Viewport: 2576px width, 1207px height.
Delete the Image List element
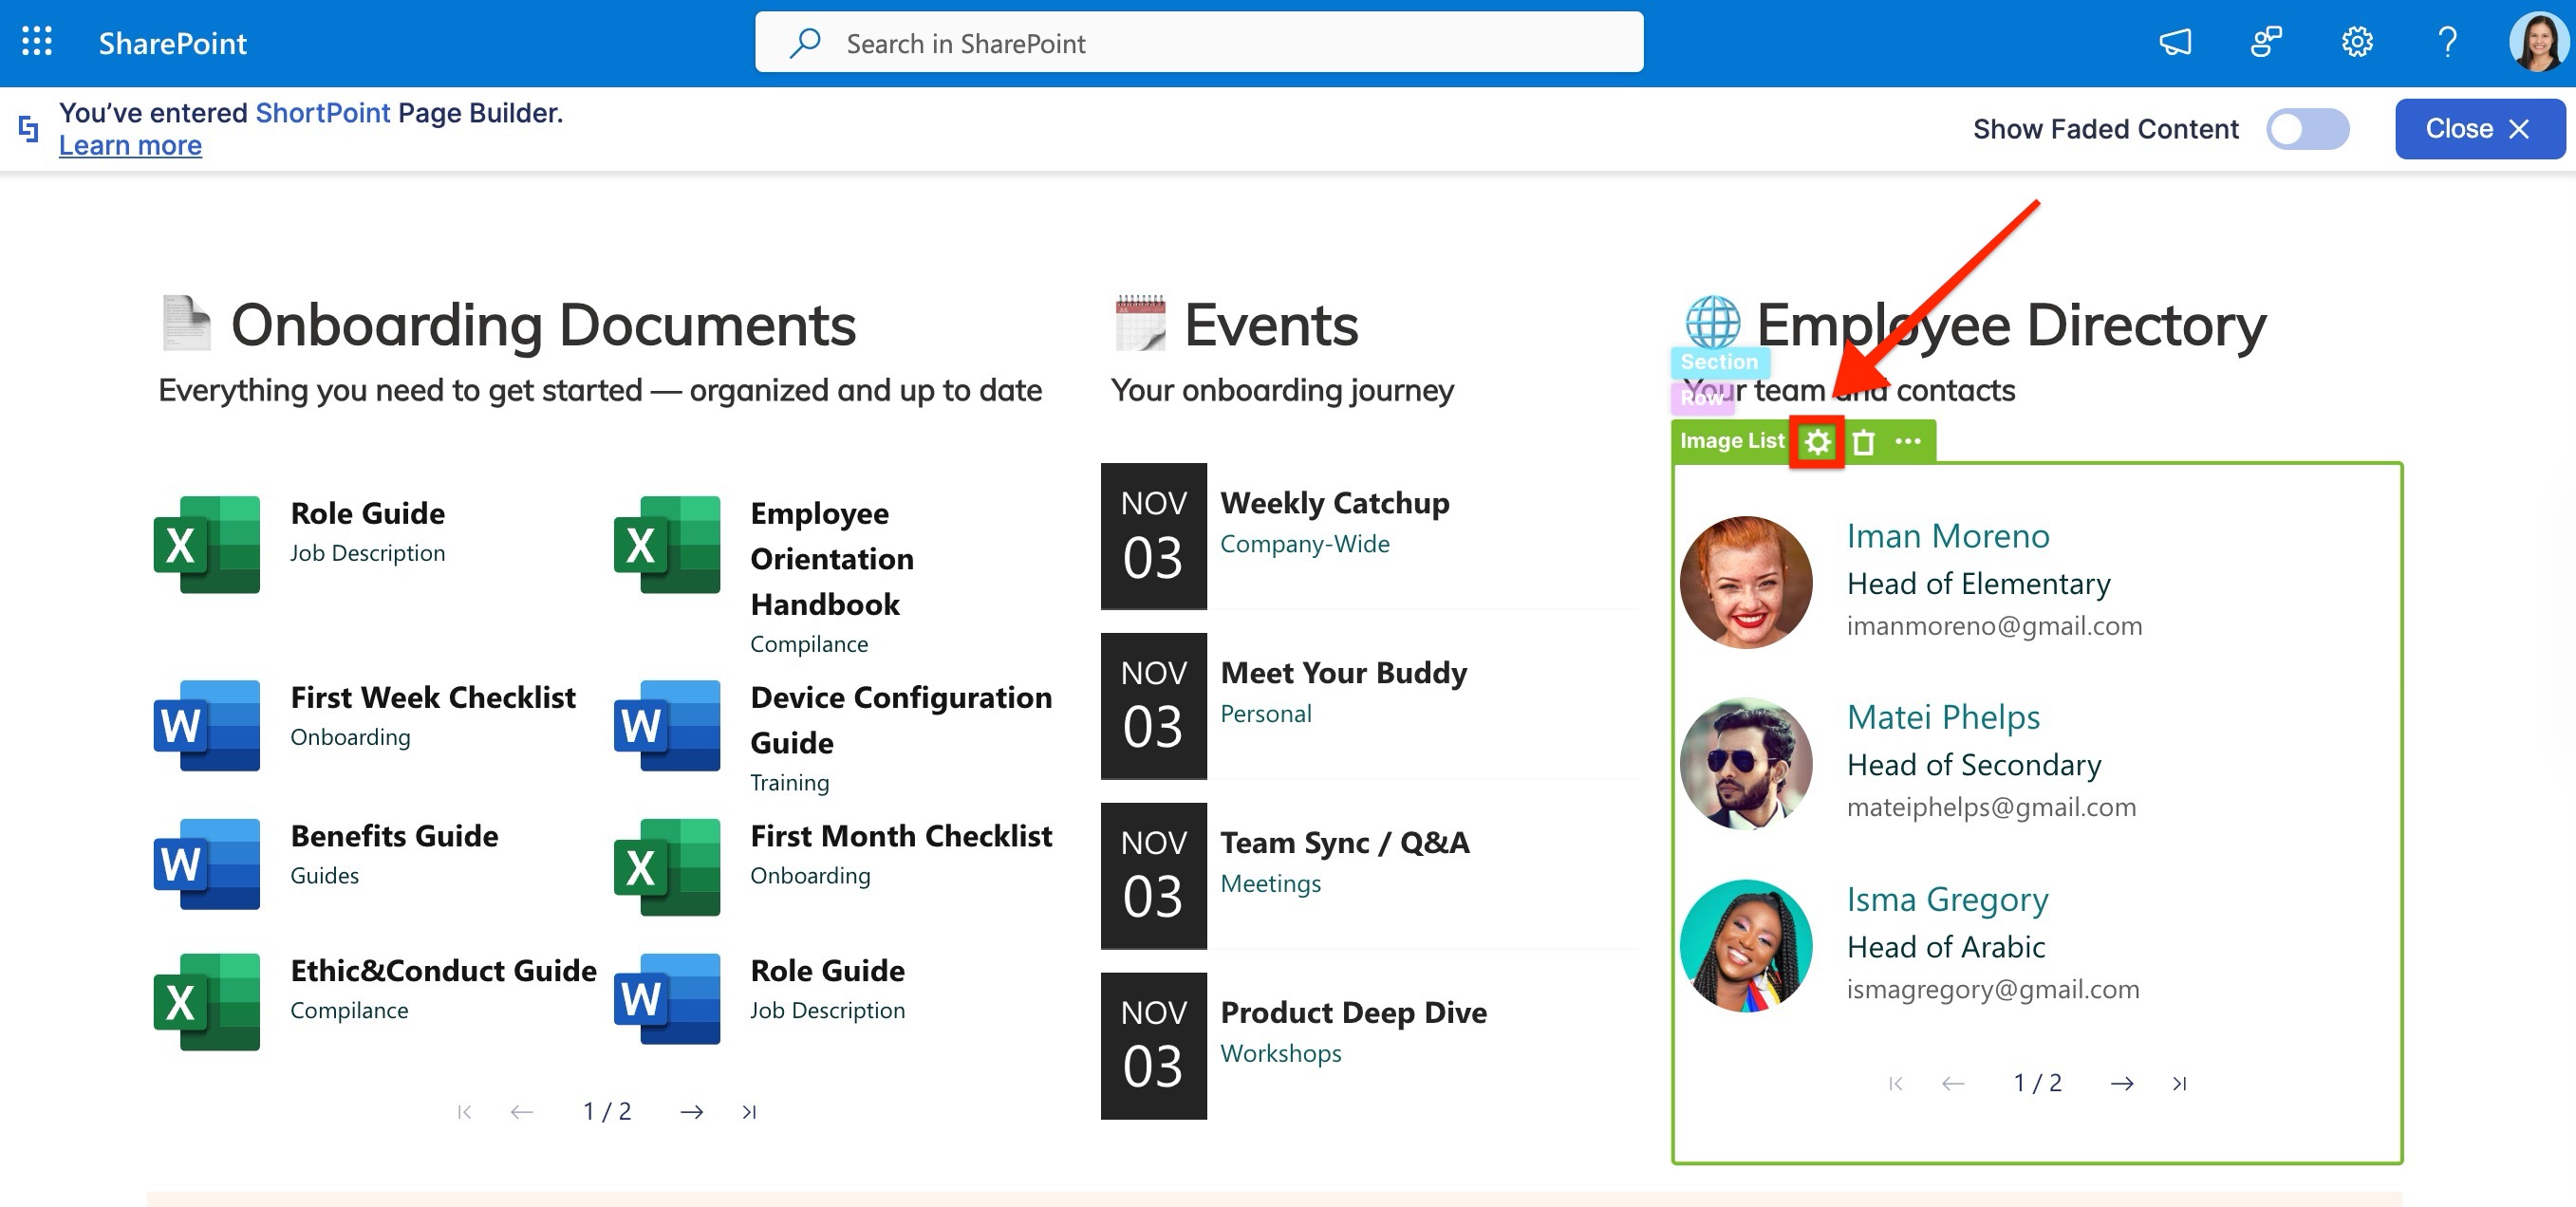pyautogui.click(x=1863, y=441)
